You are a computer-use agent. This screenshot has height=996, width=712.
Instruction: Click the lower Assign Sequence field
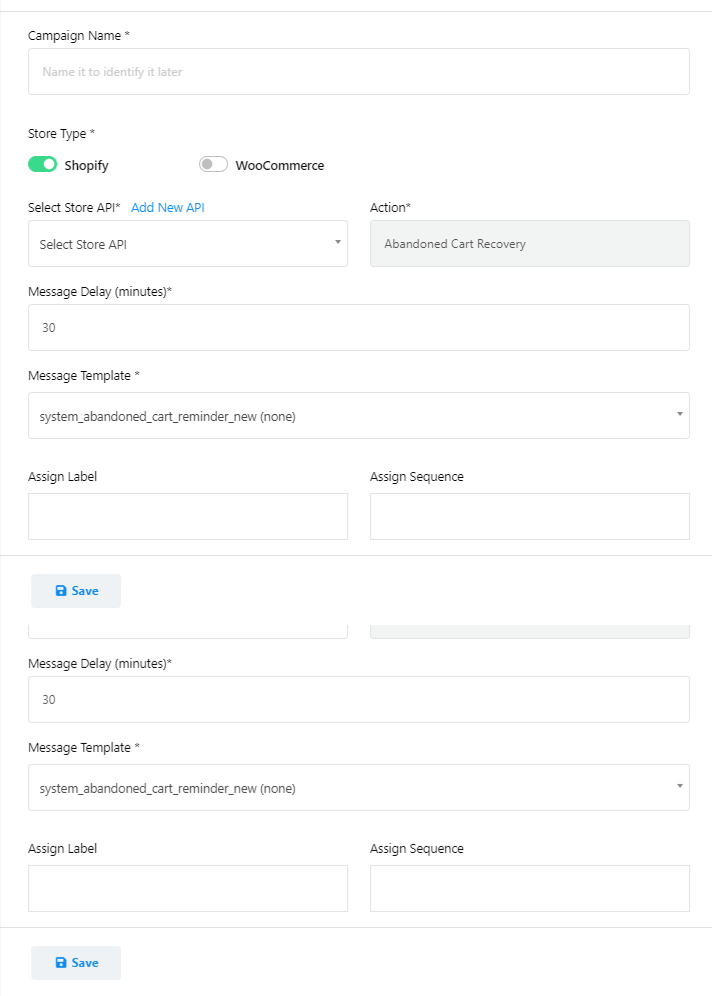point(529,888)
